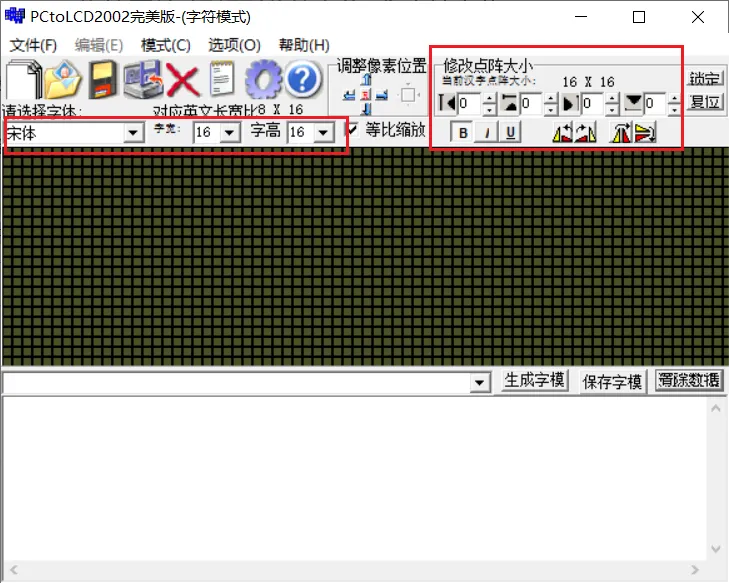The height and width of the screenshot is (583, 729).
Task: Click rotate-right yellow triangle icon
Action: coord(585,133)
